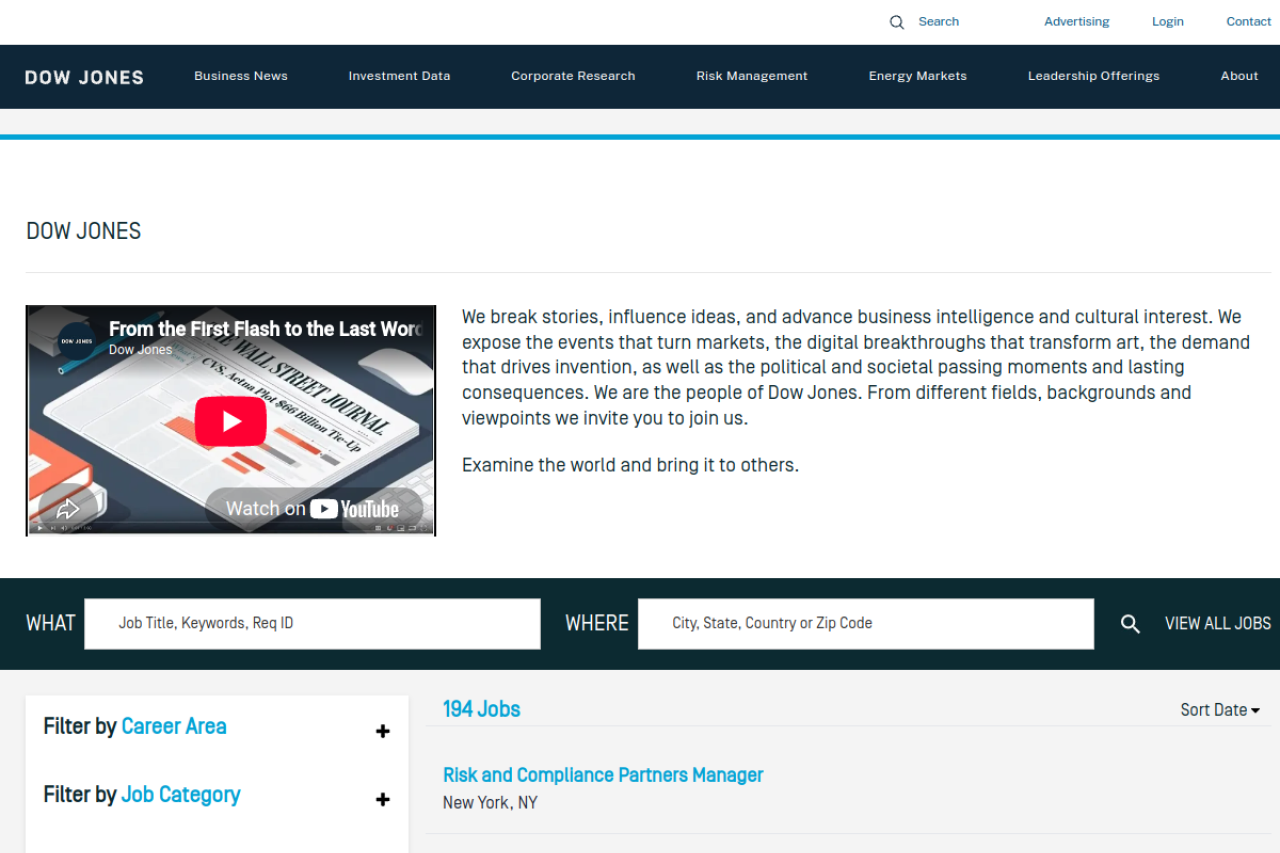
Task: Click VIEW ALL JOBS
Action: 1218,623
